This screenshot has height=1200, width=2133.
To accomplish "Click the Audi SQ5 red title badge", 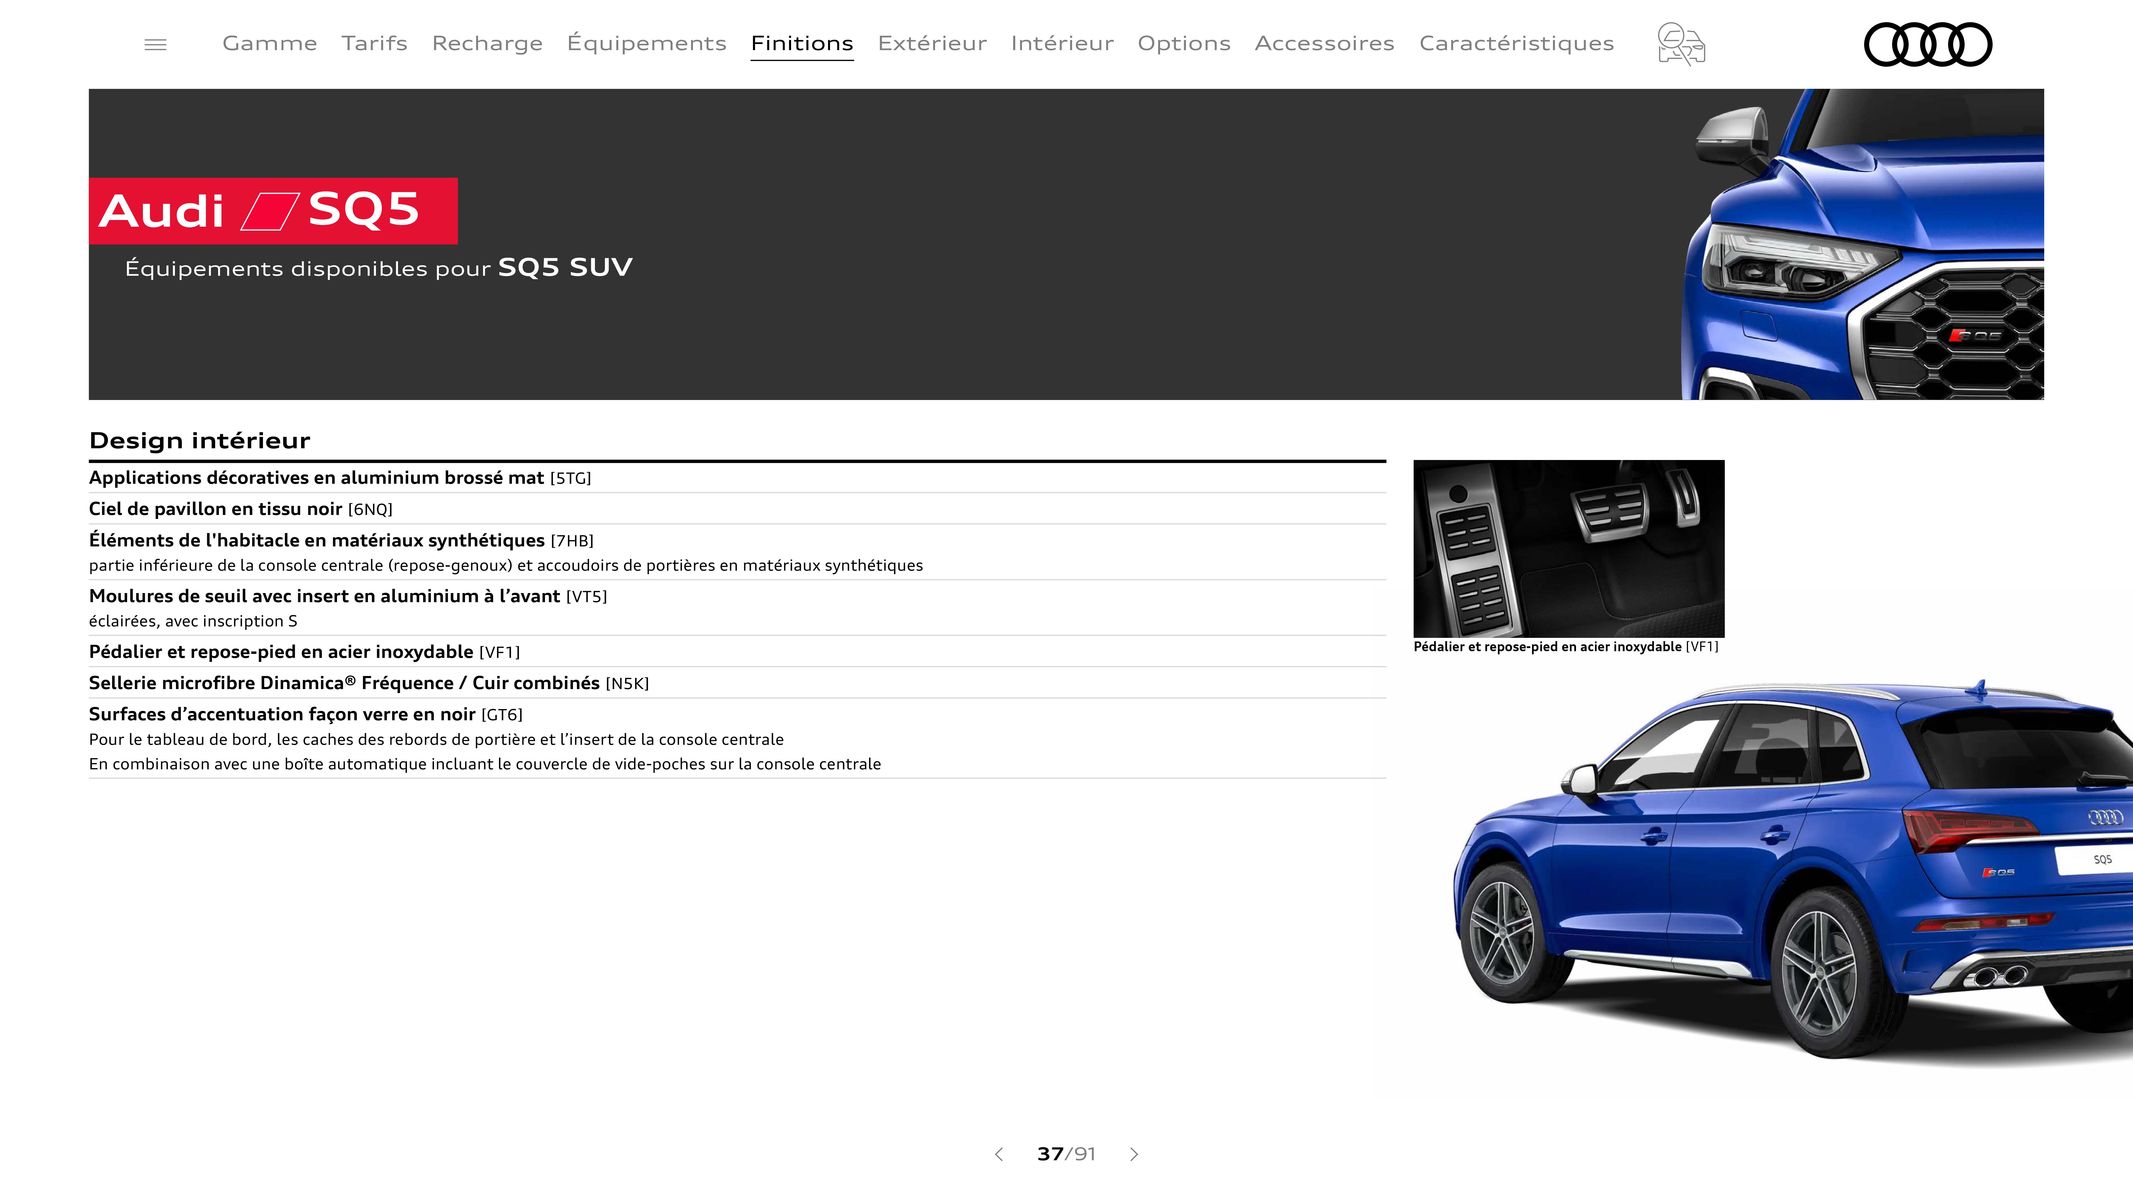I will pos(273,211).
